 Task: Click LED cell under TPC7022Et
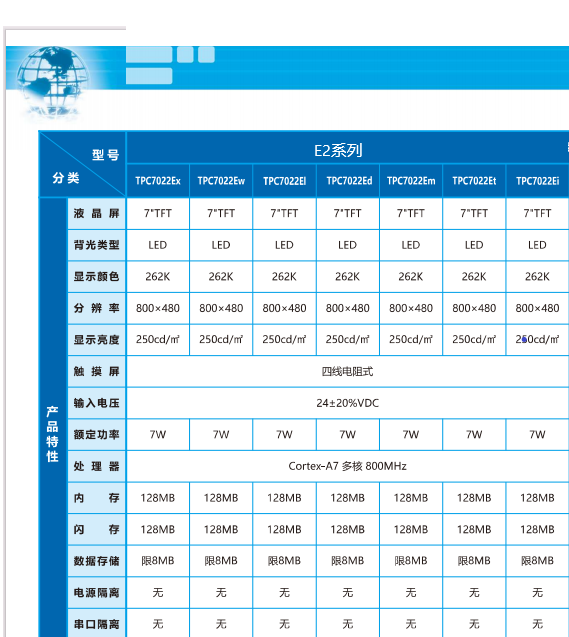(474, 245)
